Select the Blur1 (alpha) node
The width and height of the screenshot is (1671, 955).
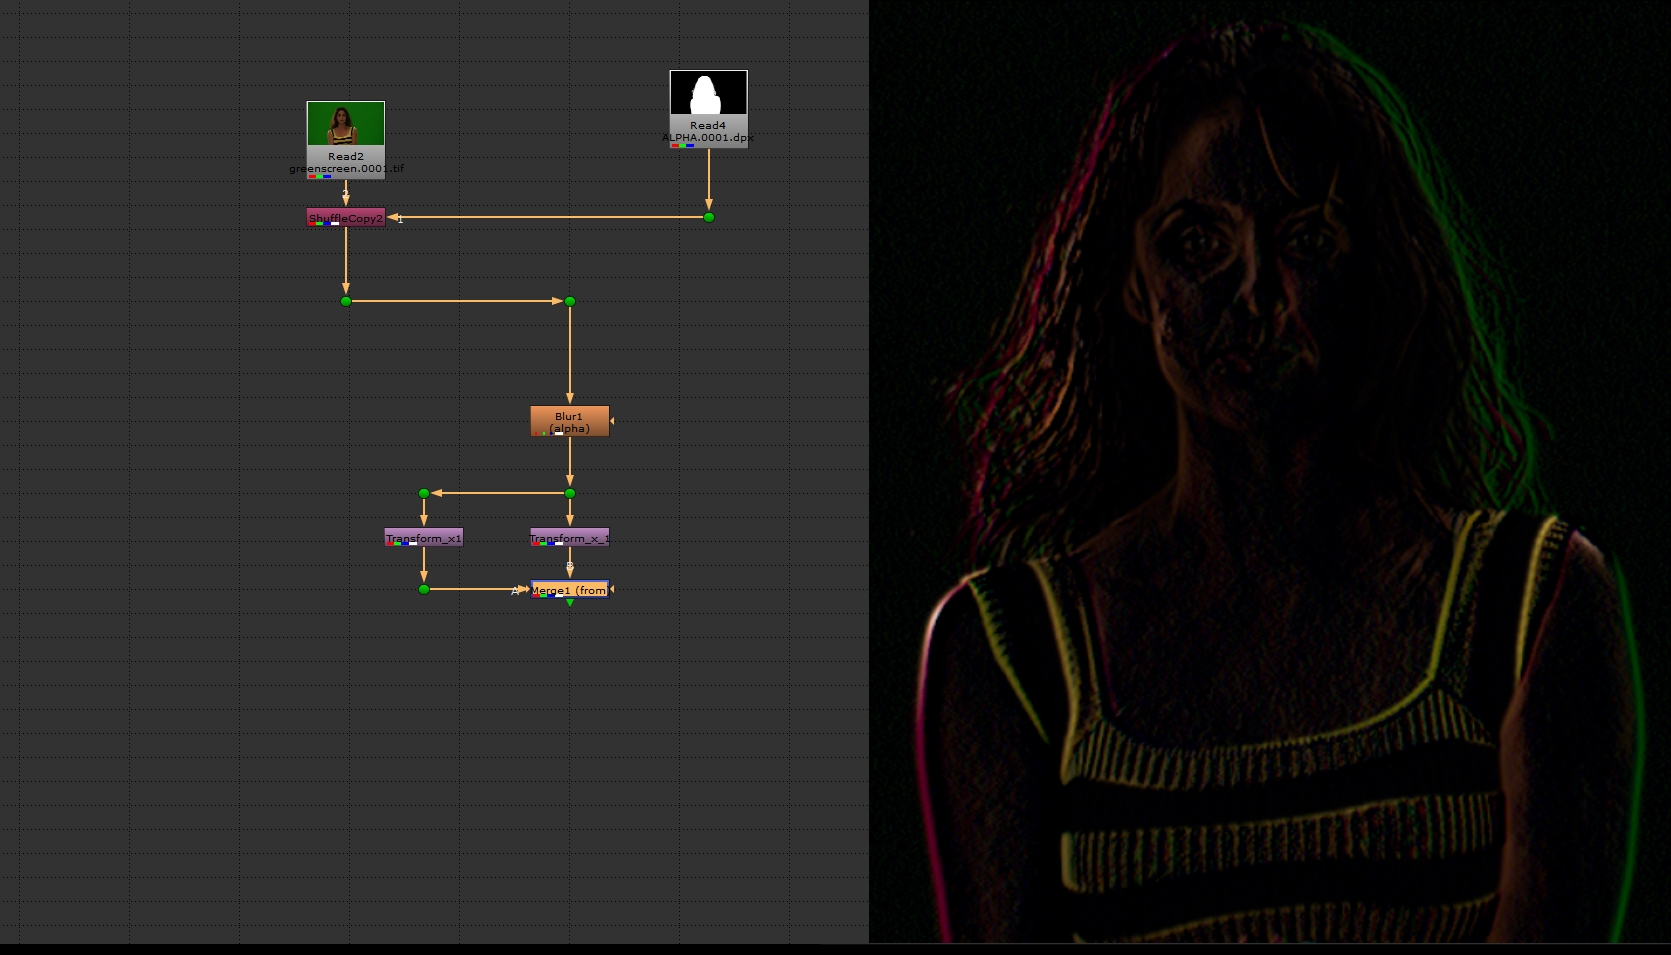(569, 421)
